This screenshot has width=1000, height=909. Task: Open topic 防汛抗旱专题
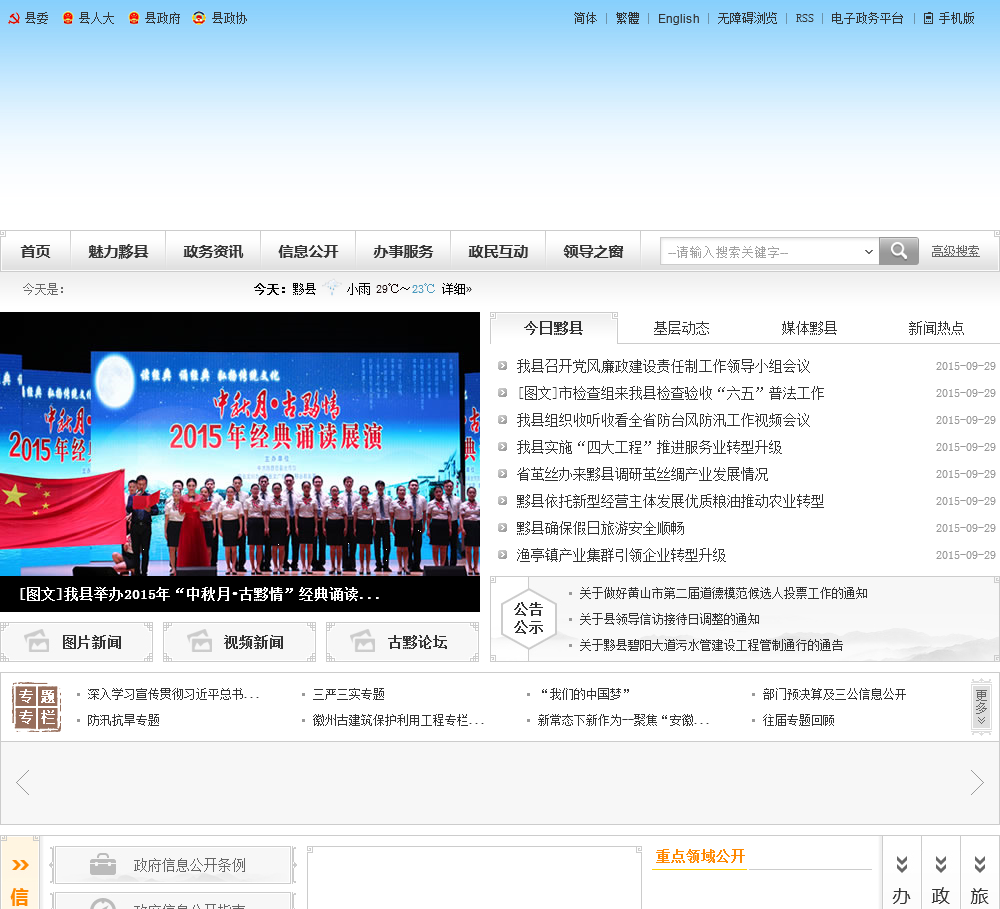(x=124, y=720)
